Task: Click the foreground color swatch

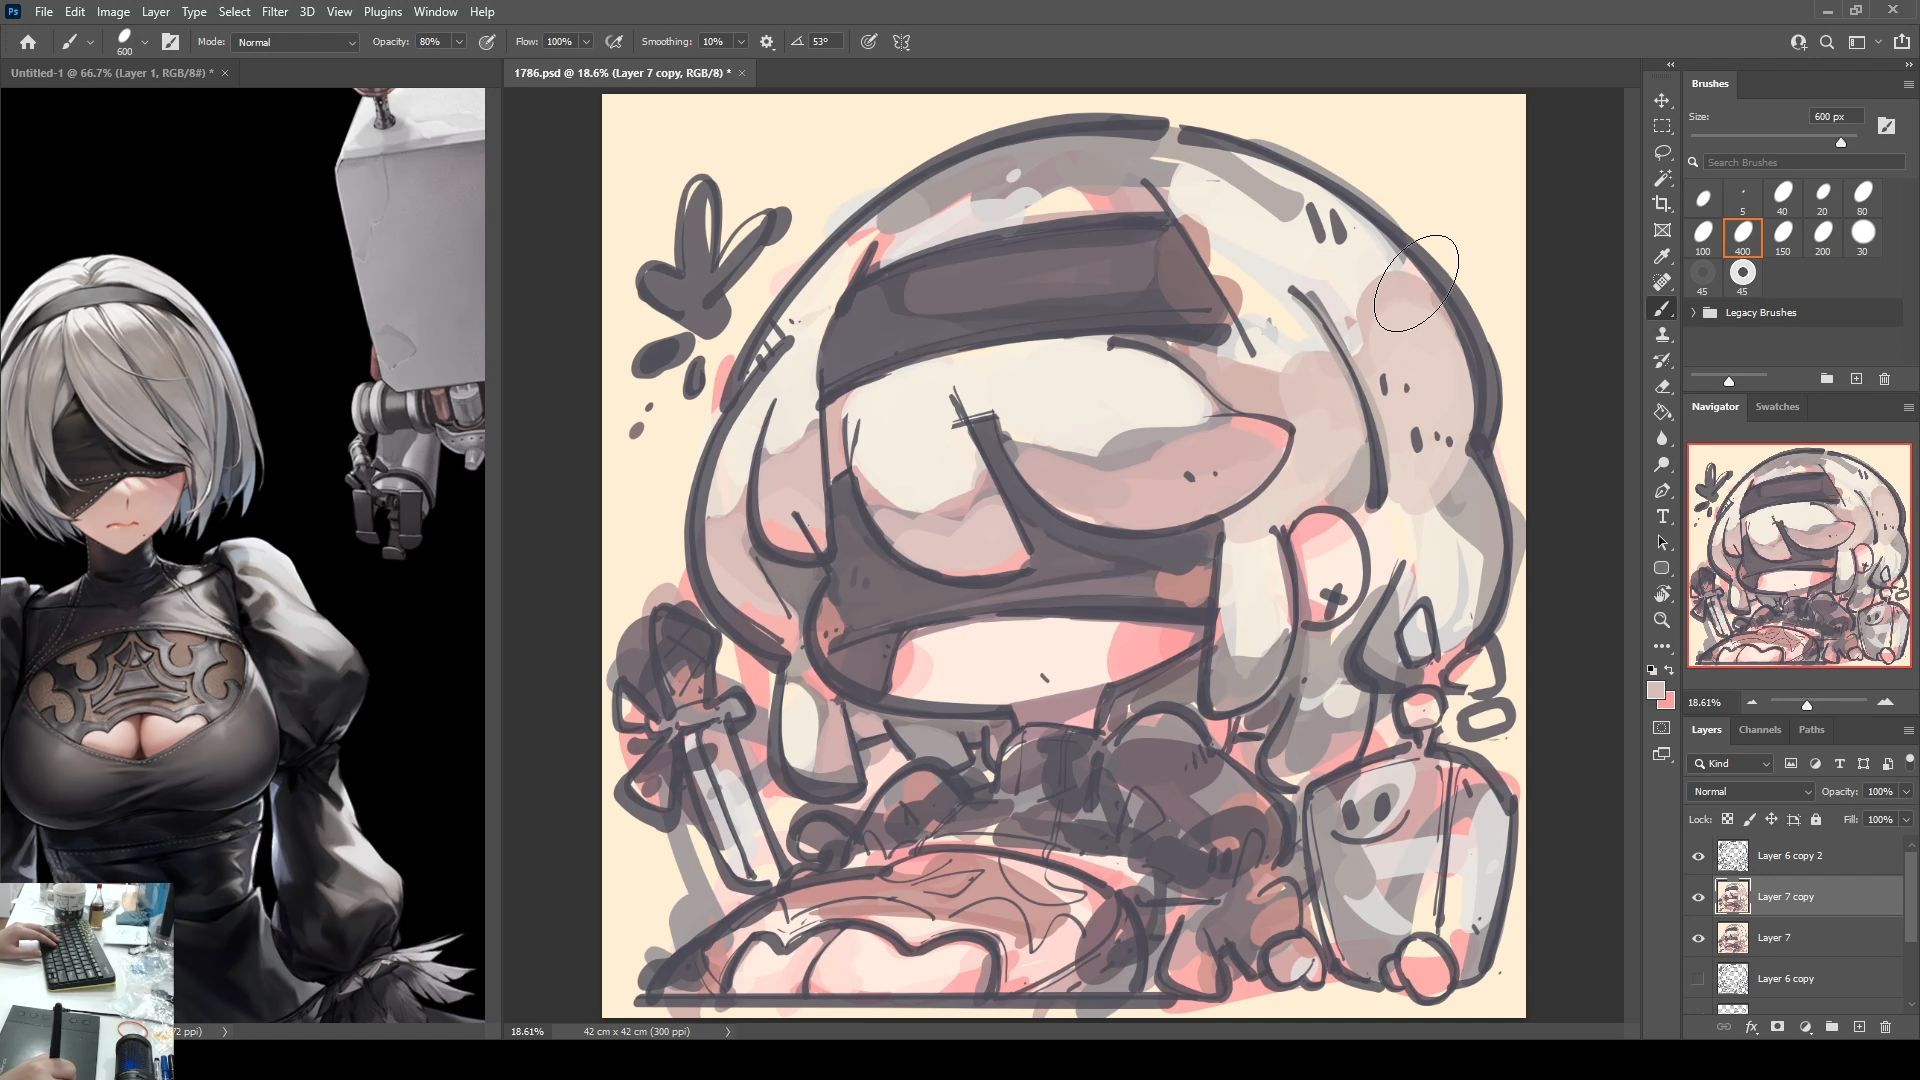Action: click(x=1656, y=691)
